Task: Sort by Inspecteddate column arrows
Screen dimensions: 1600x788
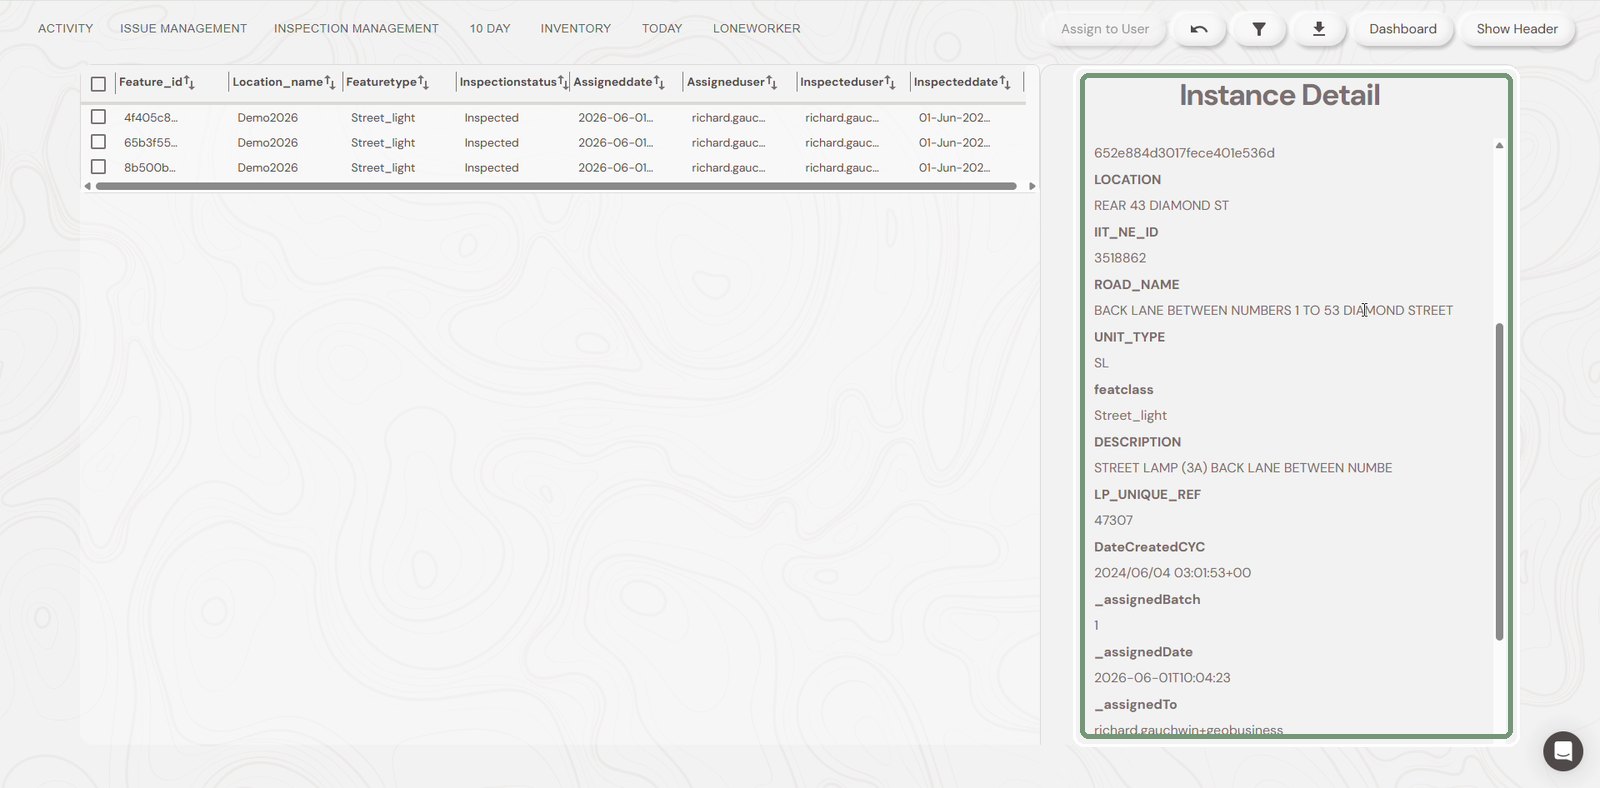Action: [1005, 82]
